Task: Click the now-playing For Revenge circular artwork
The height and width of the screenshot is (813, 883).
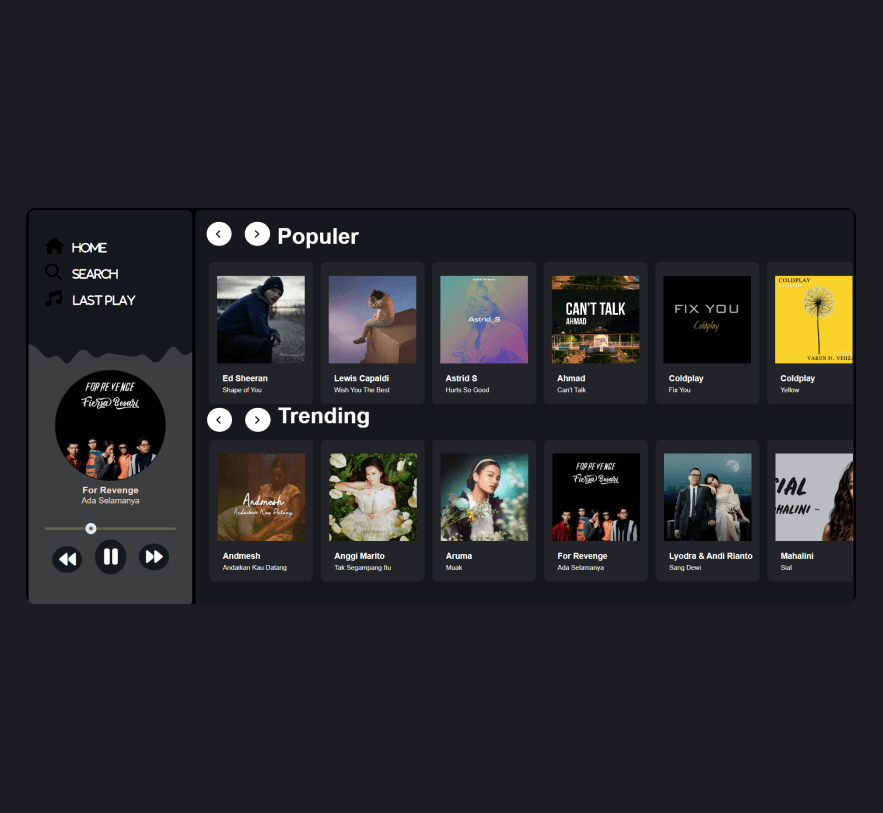Action: [x=110, y=427]
